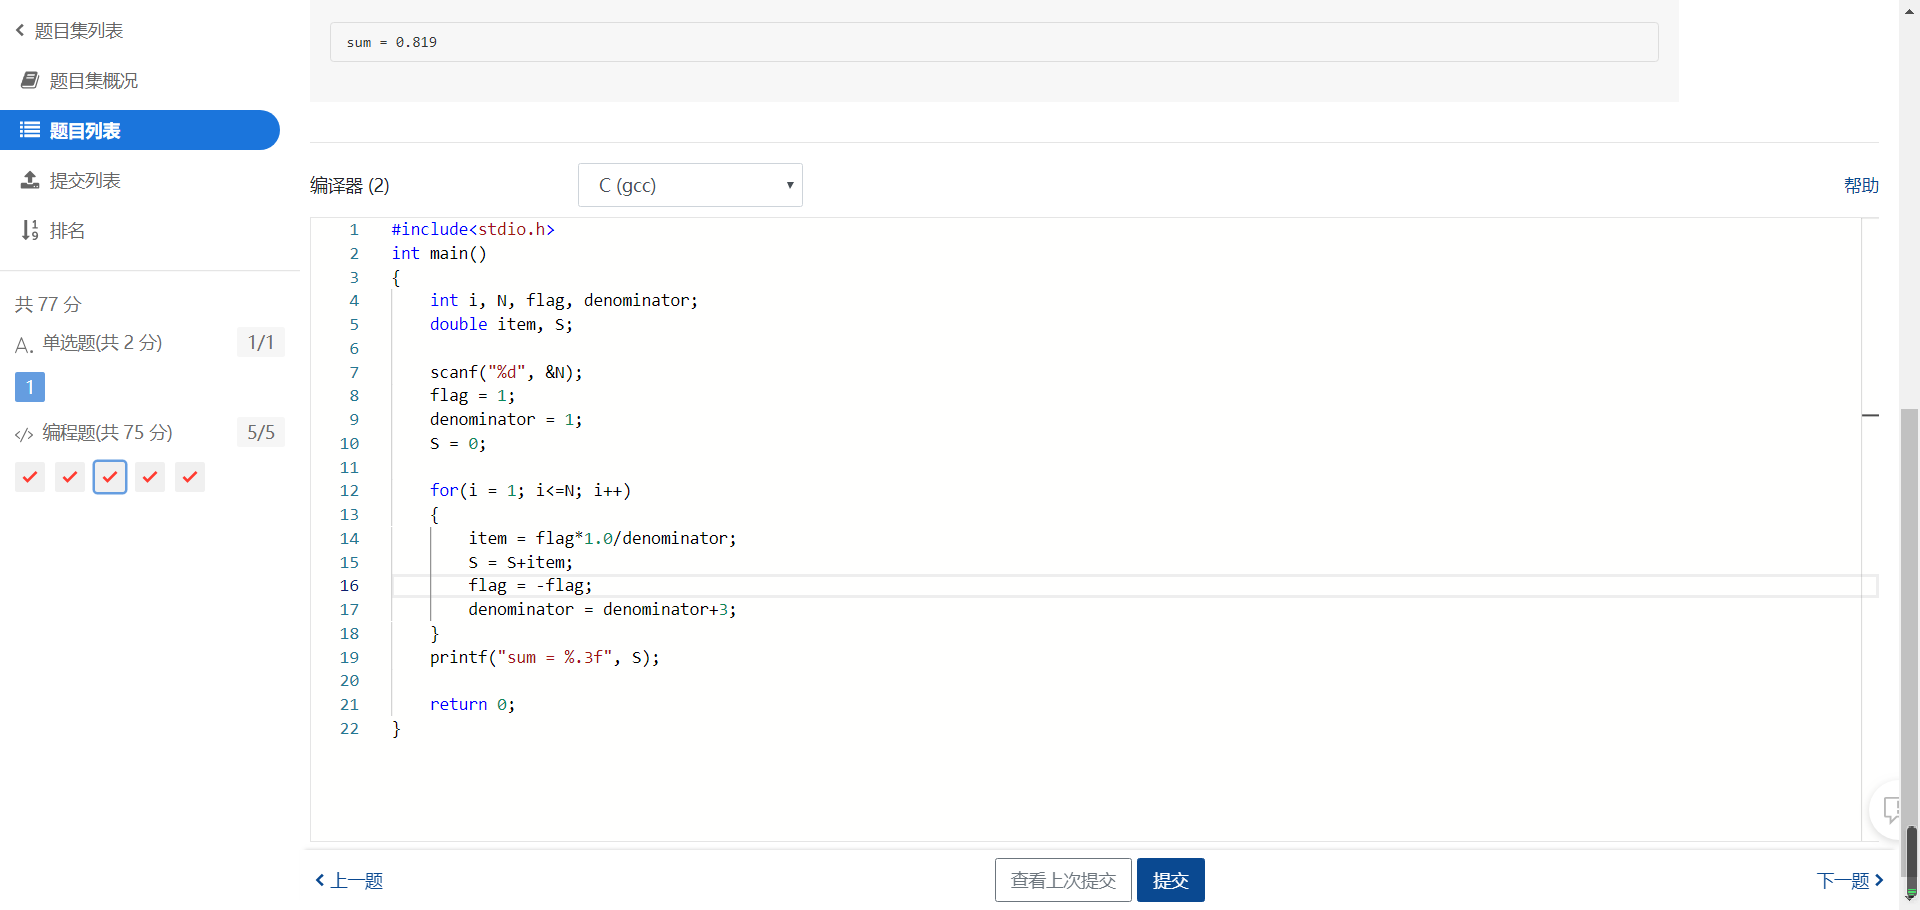Open the 题目集概况 sidebar item
Image resolution: width=1920 pixels, height=910 pixels.
coord(94,80)
